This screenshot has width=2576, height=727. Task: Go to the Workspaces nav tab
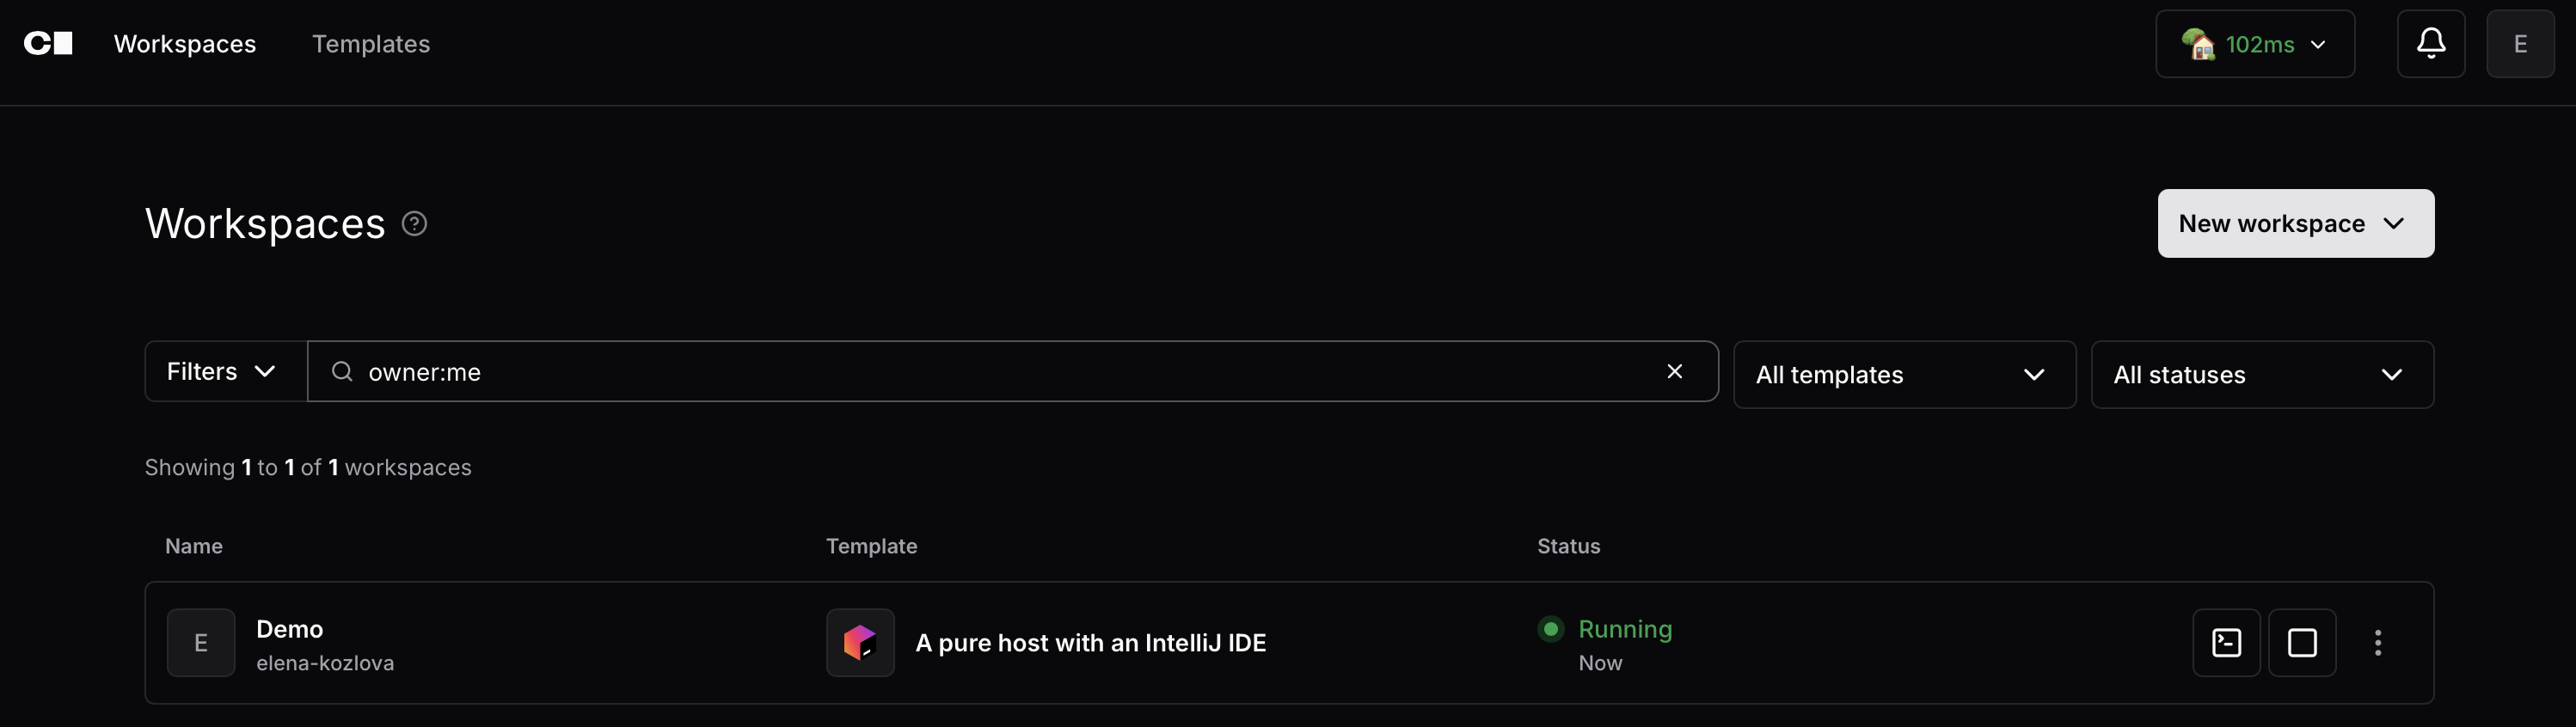pyautogui.click(x=185, y=43)
